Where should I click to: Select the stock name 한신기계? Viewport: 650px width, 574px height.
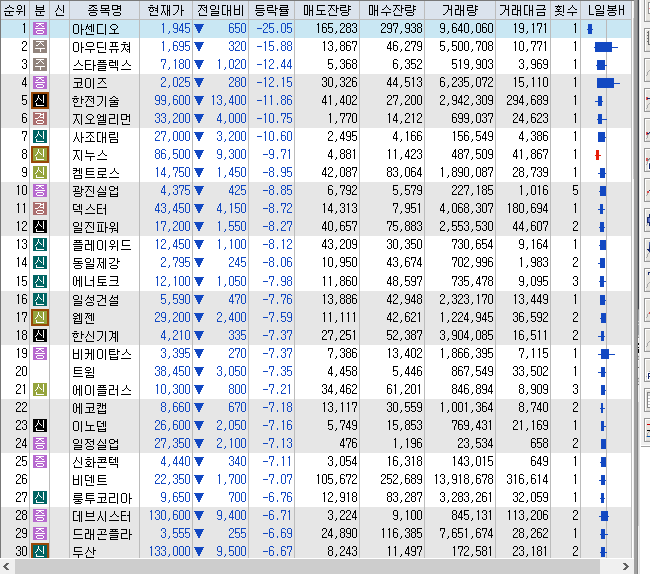(x=95, y=336)
